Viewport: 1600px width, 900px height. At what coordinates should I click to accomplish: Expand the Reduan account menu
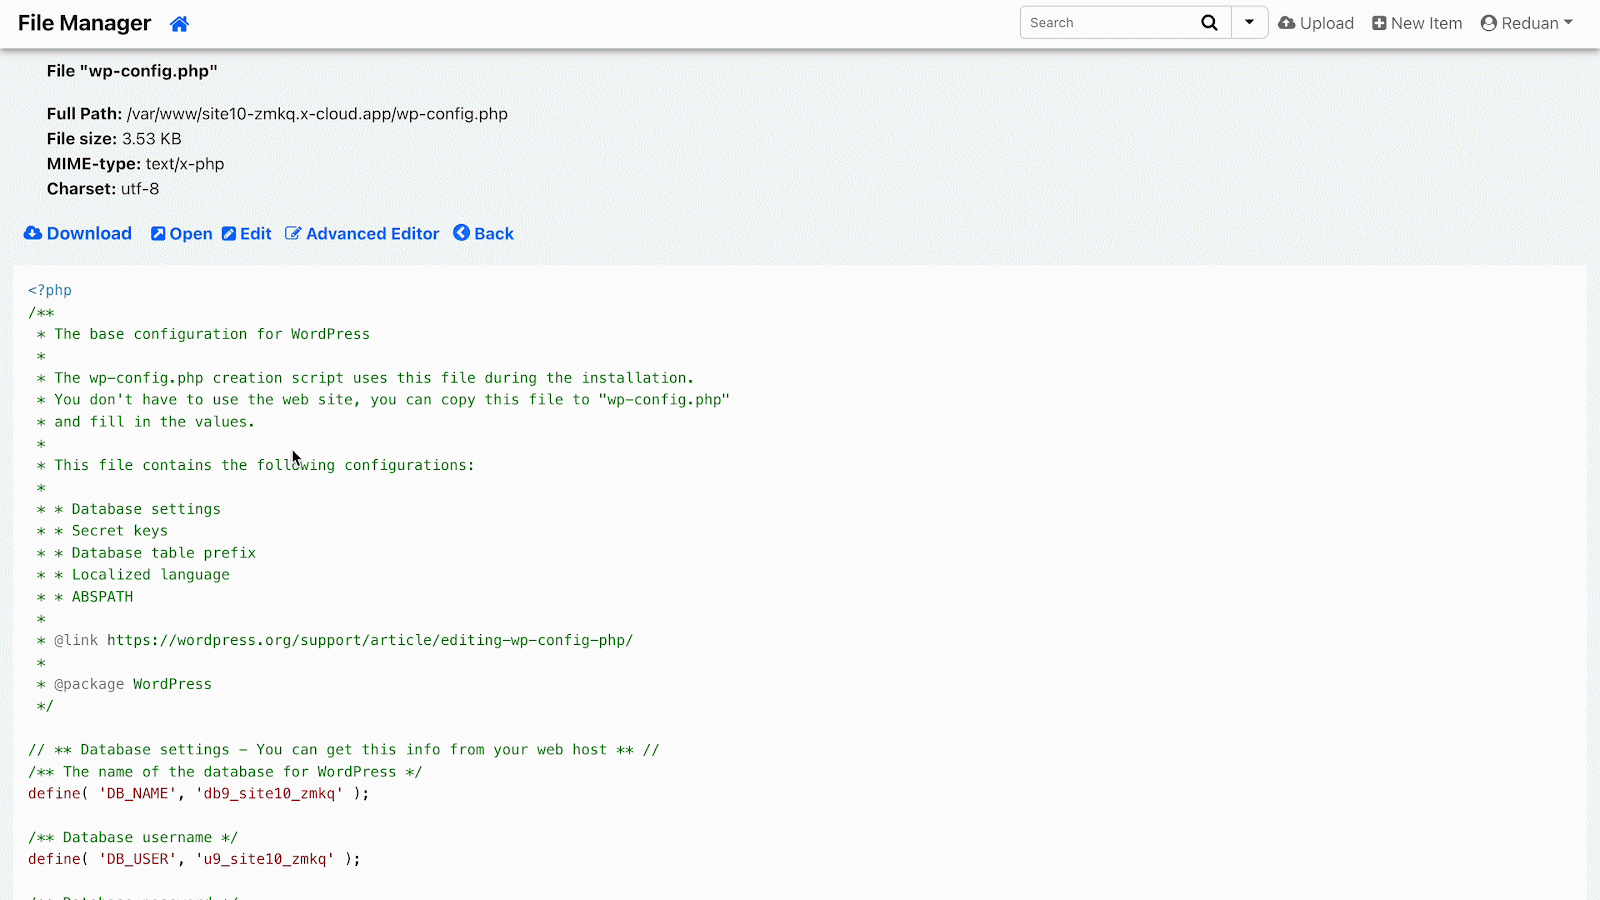[x=1526, y=22]
